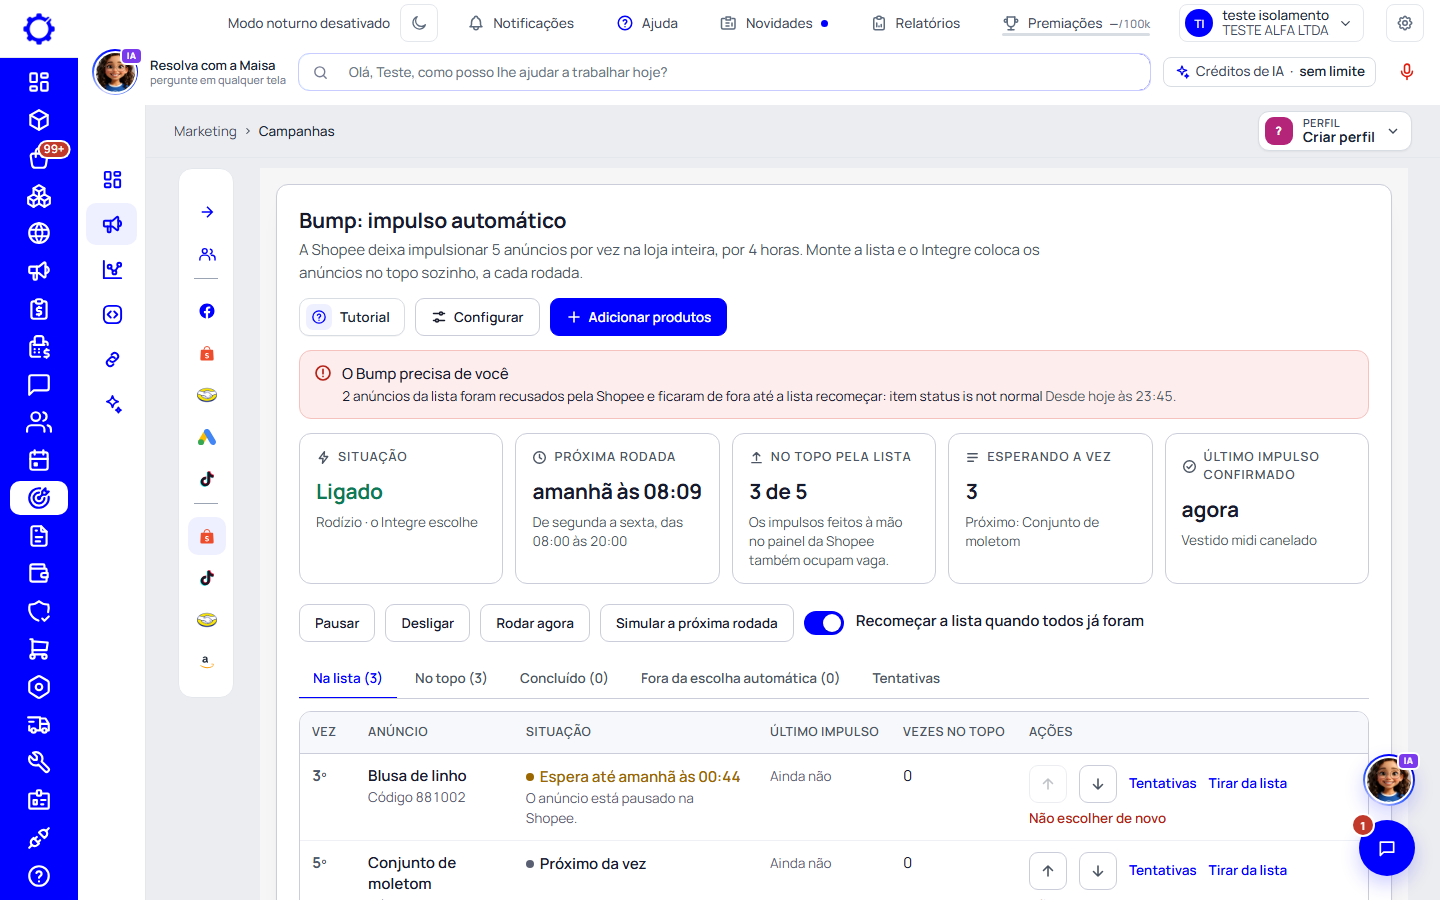Expand the Criar perfil dropdown
Image resolution: width=1440 pixels, height=900 pixels.
click(x=1334, y=131)
